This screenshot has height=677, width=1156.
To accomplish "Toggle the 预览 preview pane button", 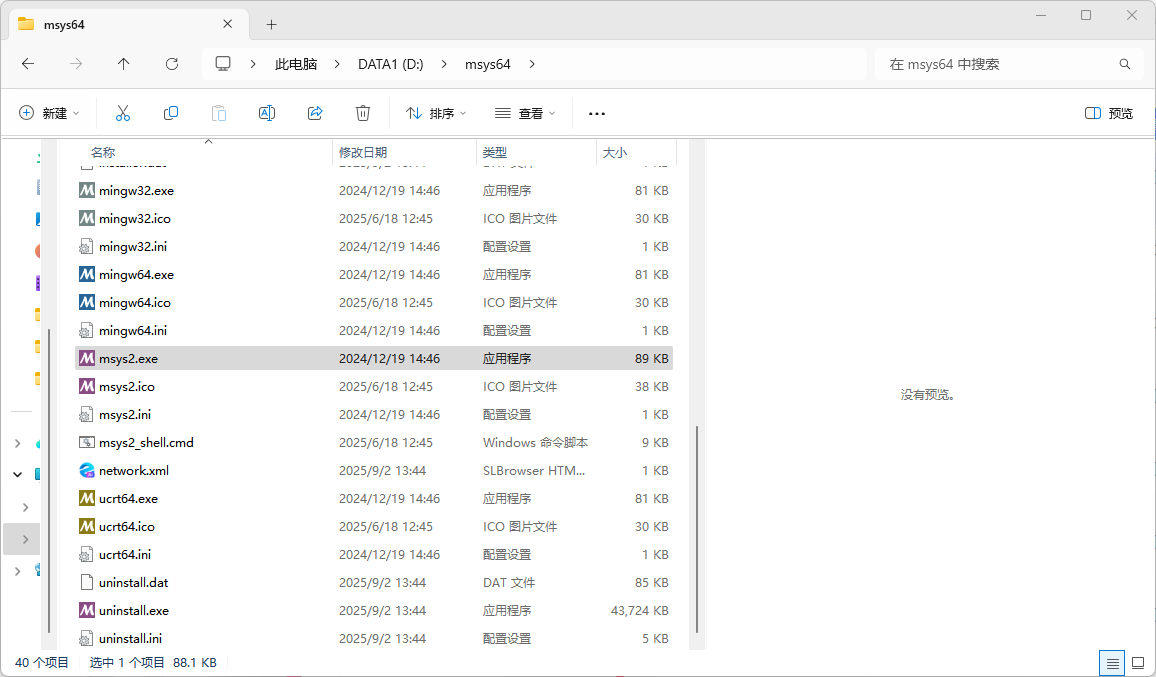I will coord(1109,113).
